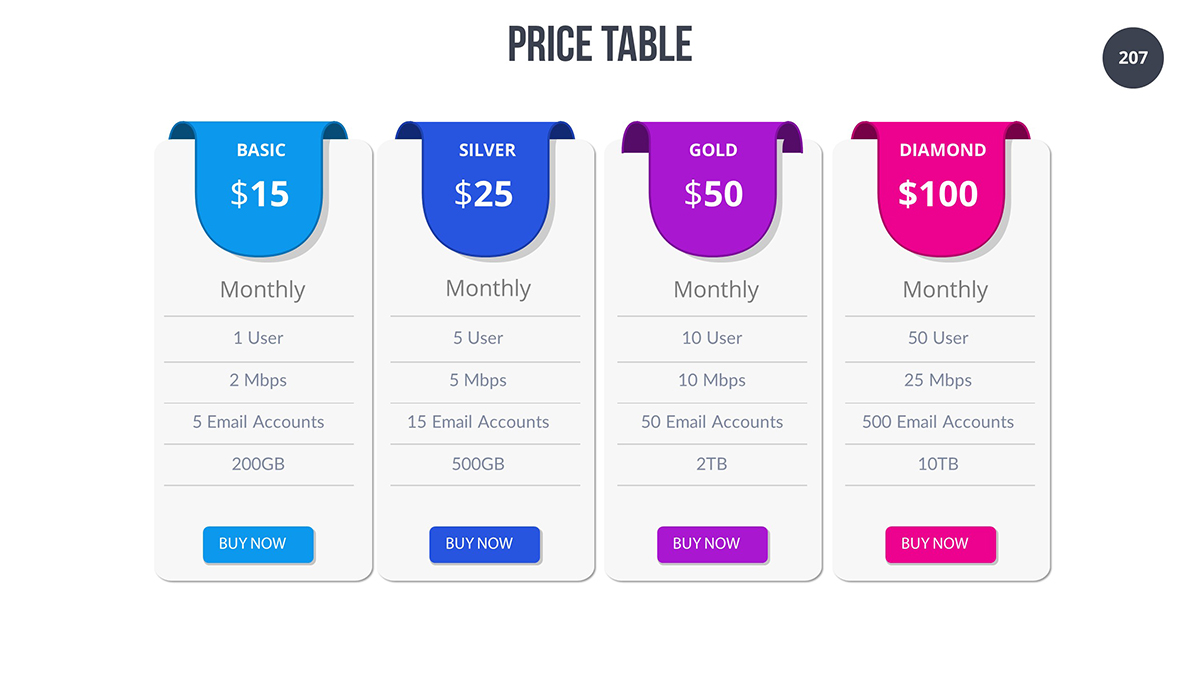Select the SILVER $25 ribbon badge
This screenshot has height=675, width=1200.
tap(486, 185)
